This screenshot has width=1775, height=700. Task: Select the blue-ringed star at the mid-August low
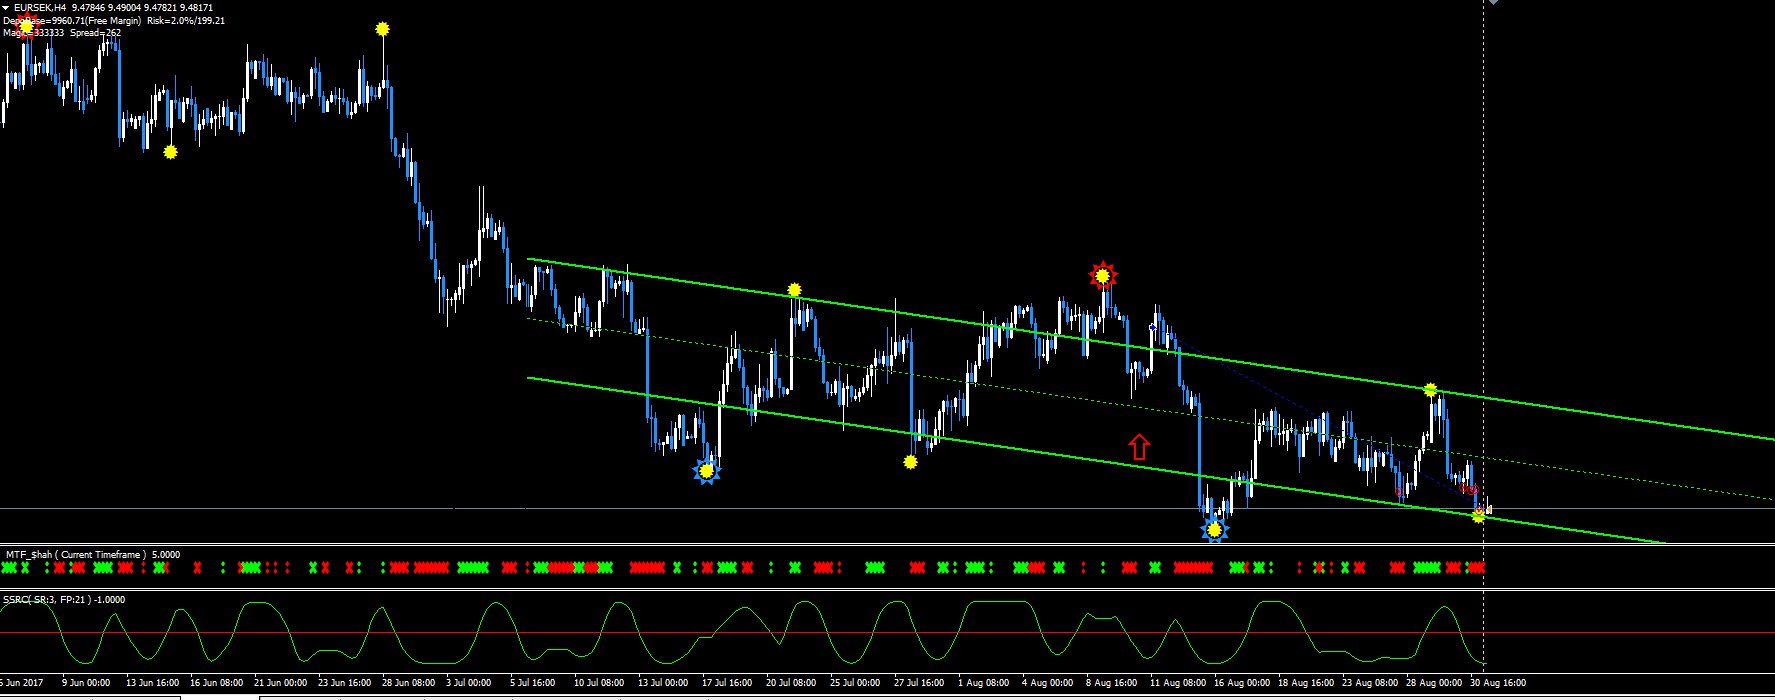click(x=1214, y=530)
